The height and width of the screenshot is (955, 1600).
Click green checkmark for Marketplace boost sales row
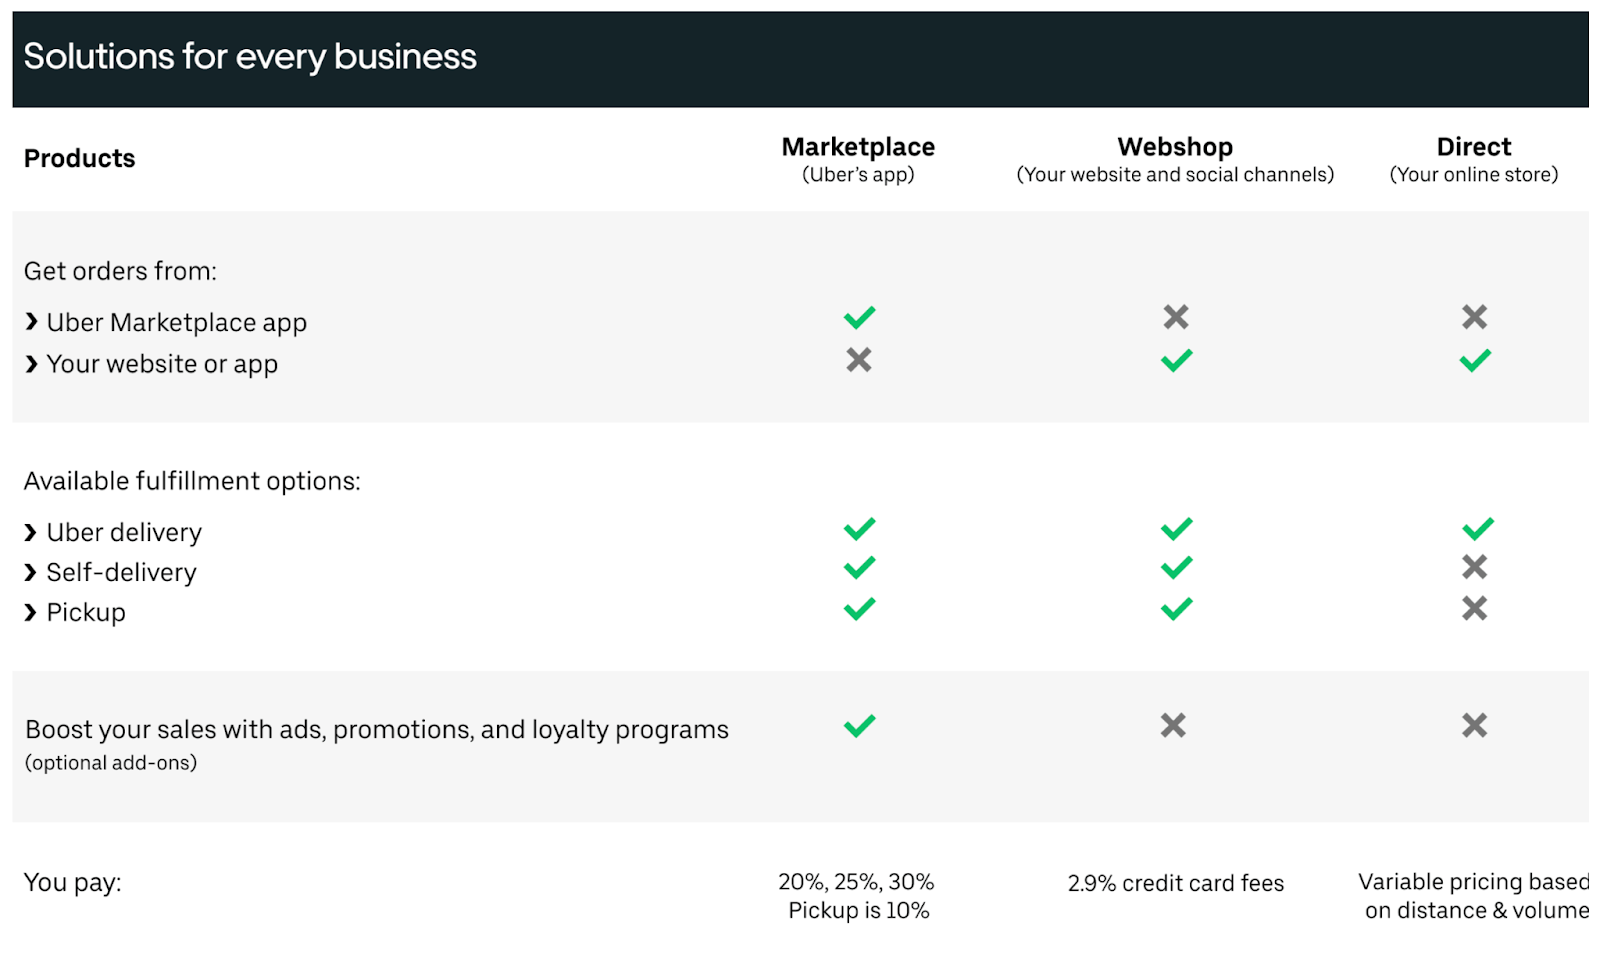[859, 725]
